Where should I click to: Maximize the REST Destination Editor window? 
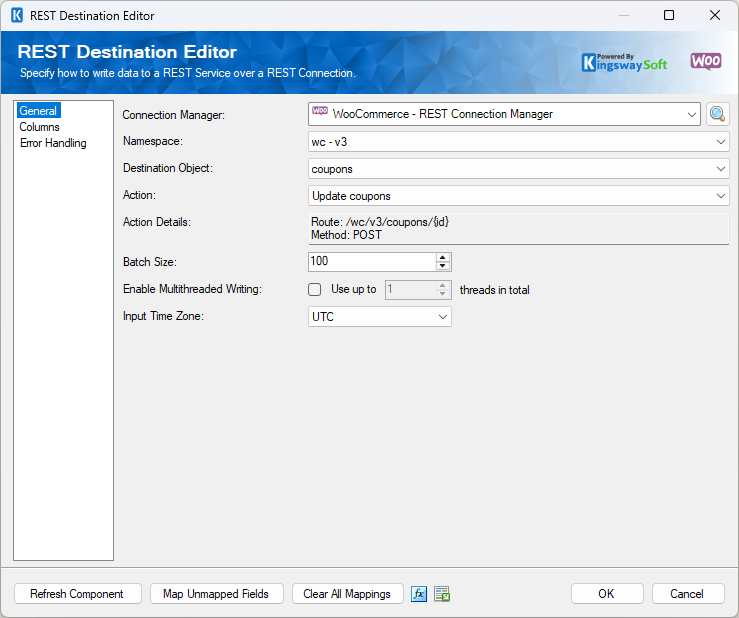(669, 15)
